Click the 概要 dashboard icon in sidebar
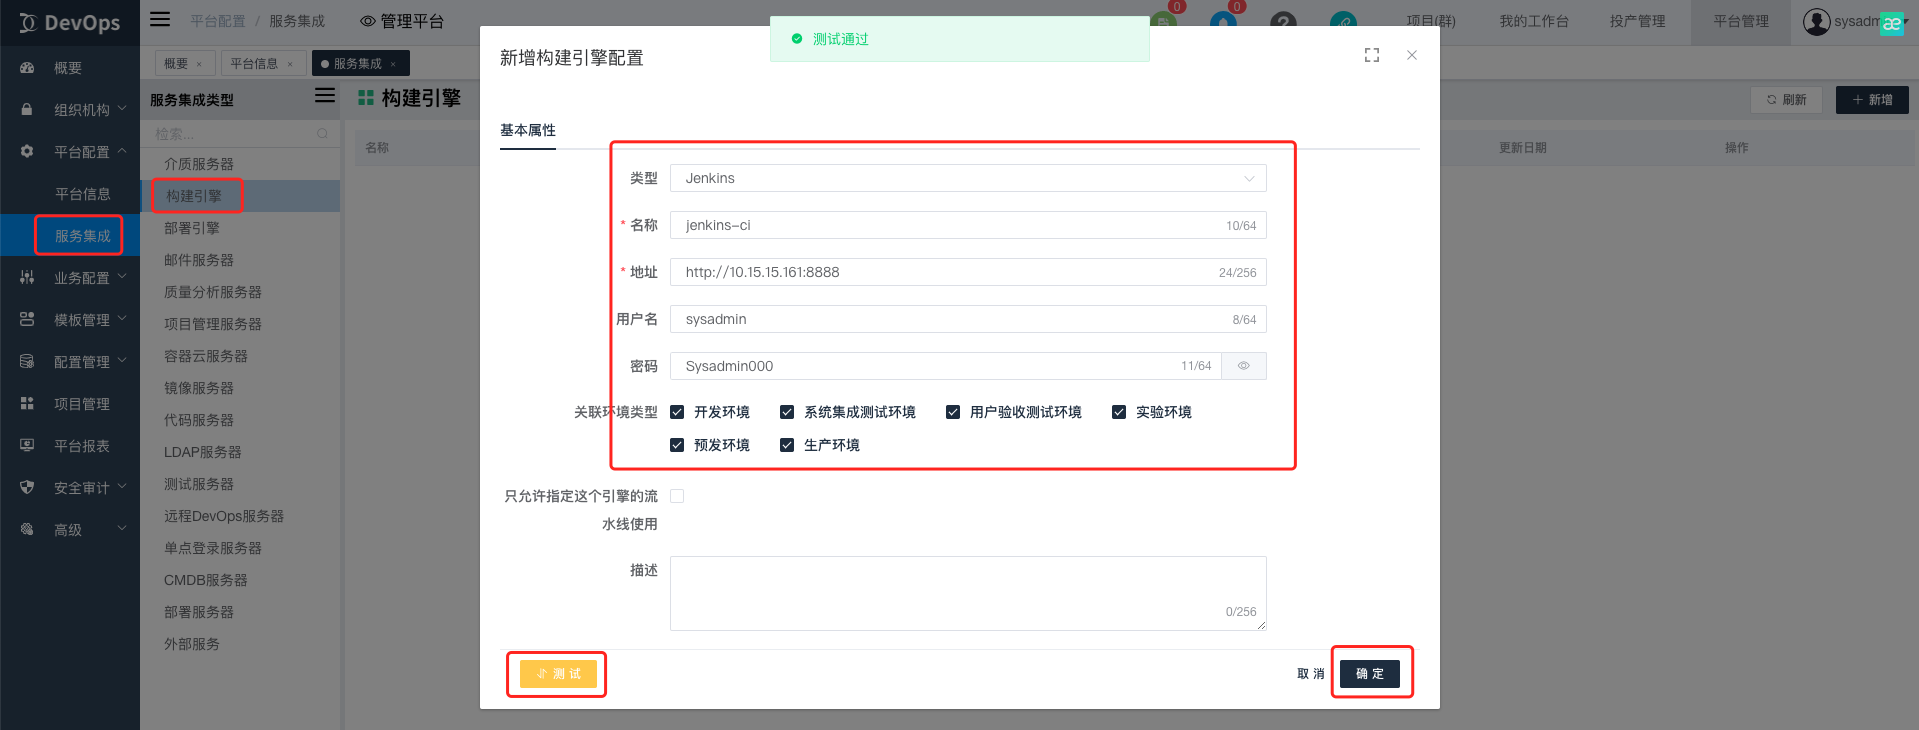1919x730 pixels. [x=27, y=68]
